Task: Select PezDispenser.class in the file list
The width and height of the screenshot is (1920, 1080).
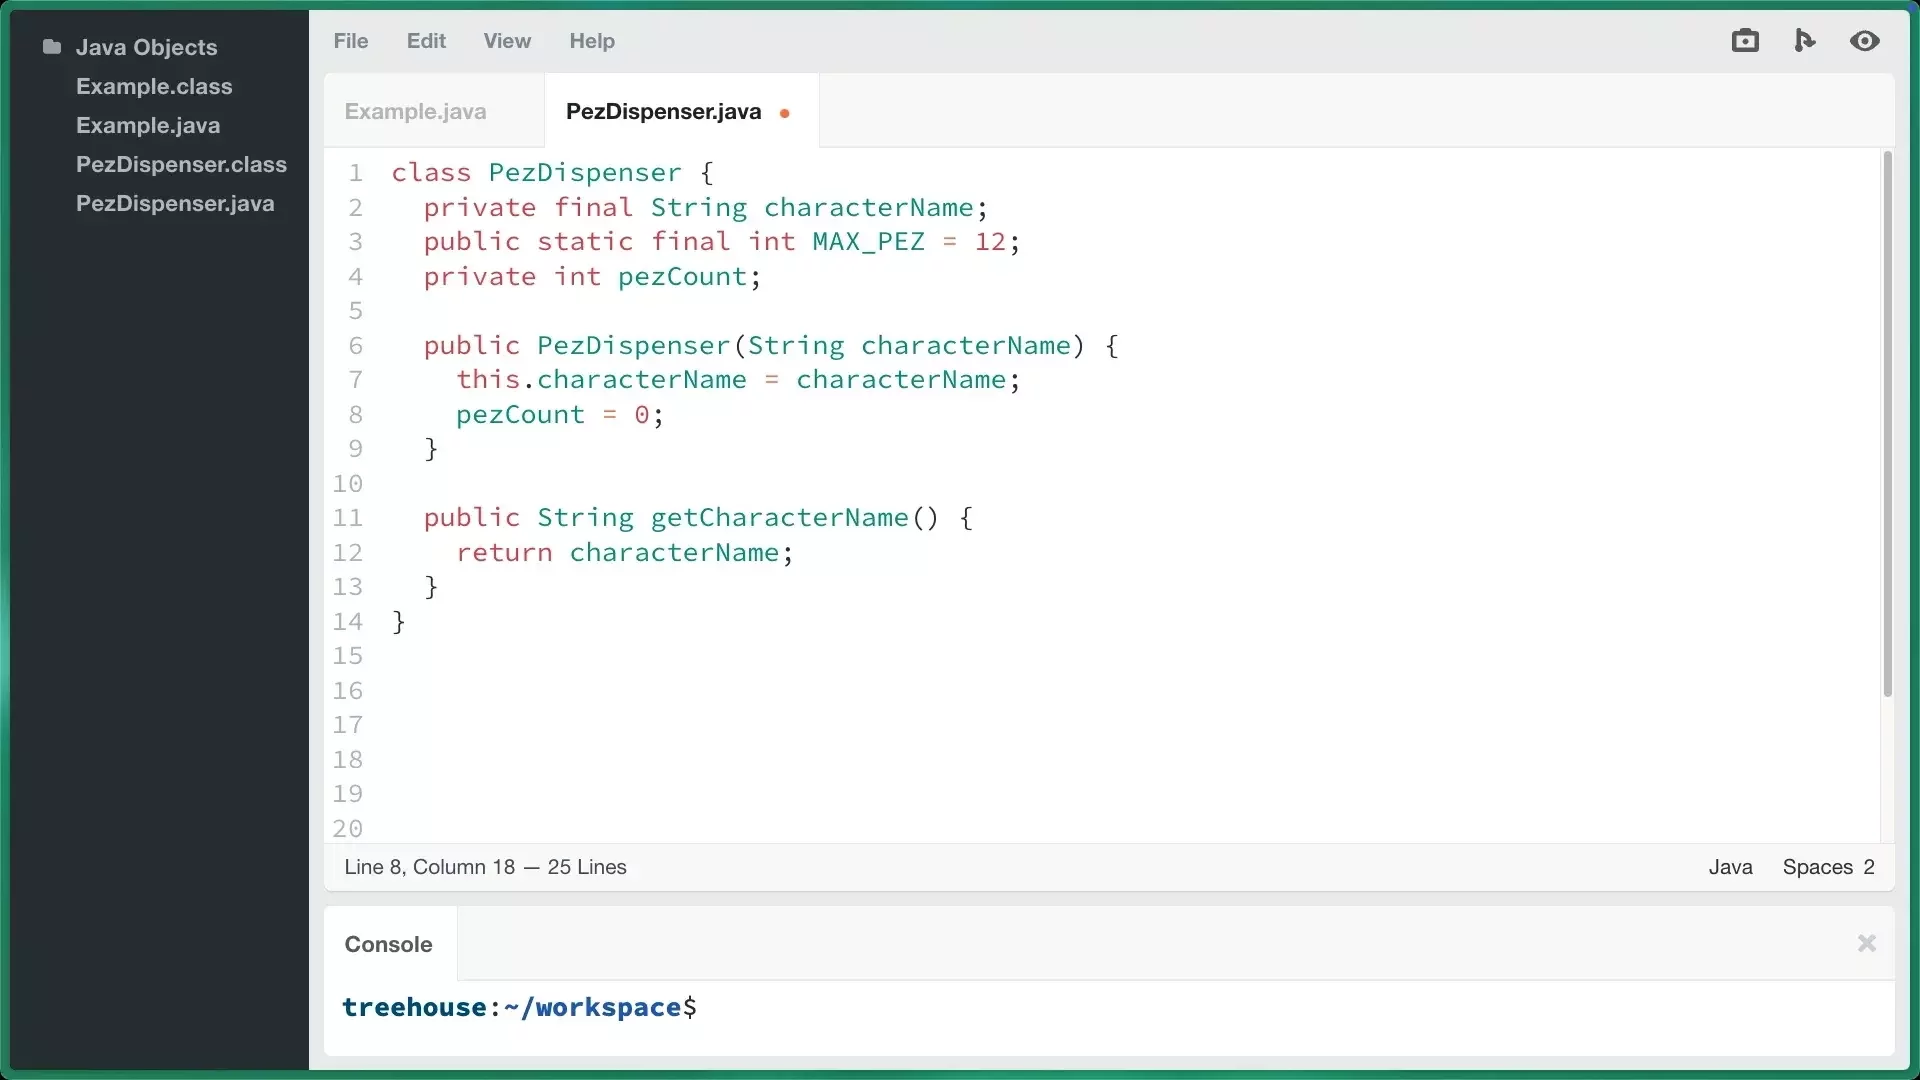Action: click(x=180, y=164)
